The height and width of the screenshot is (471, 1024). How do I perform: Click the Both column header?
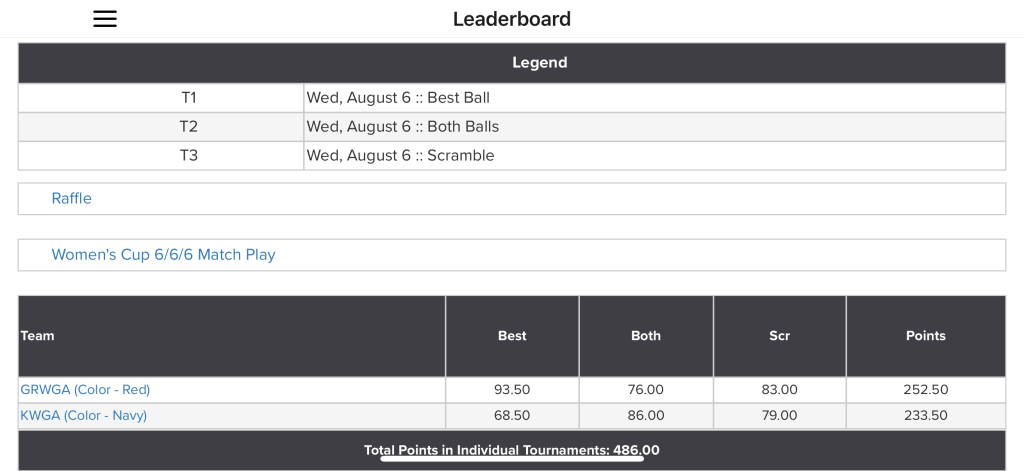[646, 336]
